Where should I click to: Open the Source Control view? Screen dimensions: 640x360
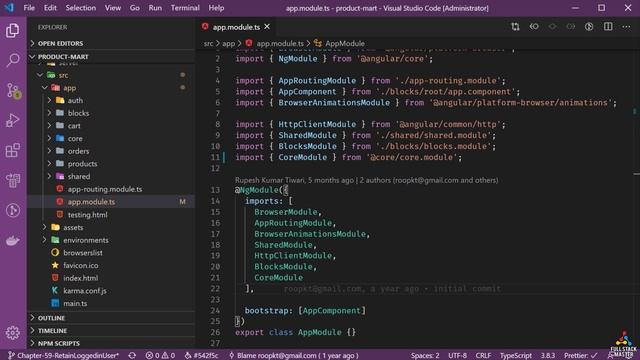[x=13, y=90]
